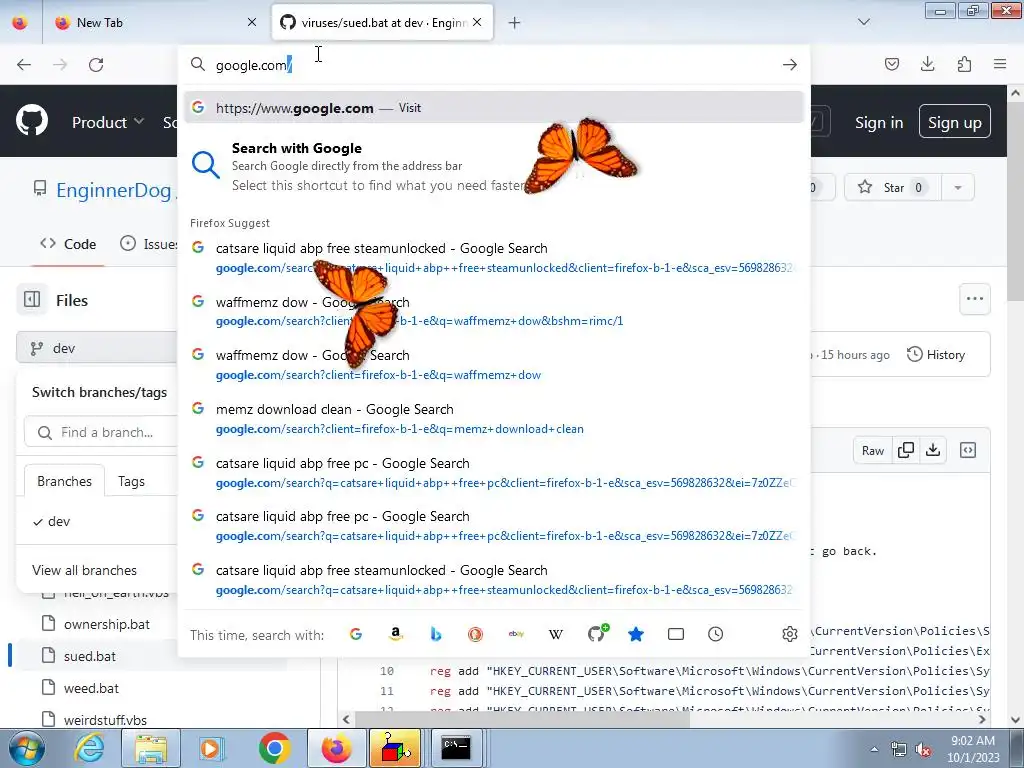This screenshot has width=1024, height=768.
Task: Open file History link
Action: [x=936, y=355]
